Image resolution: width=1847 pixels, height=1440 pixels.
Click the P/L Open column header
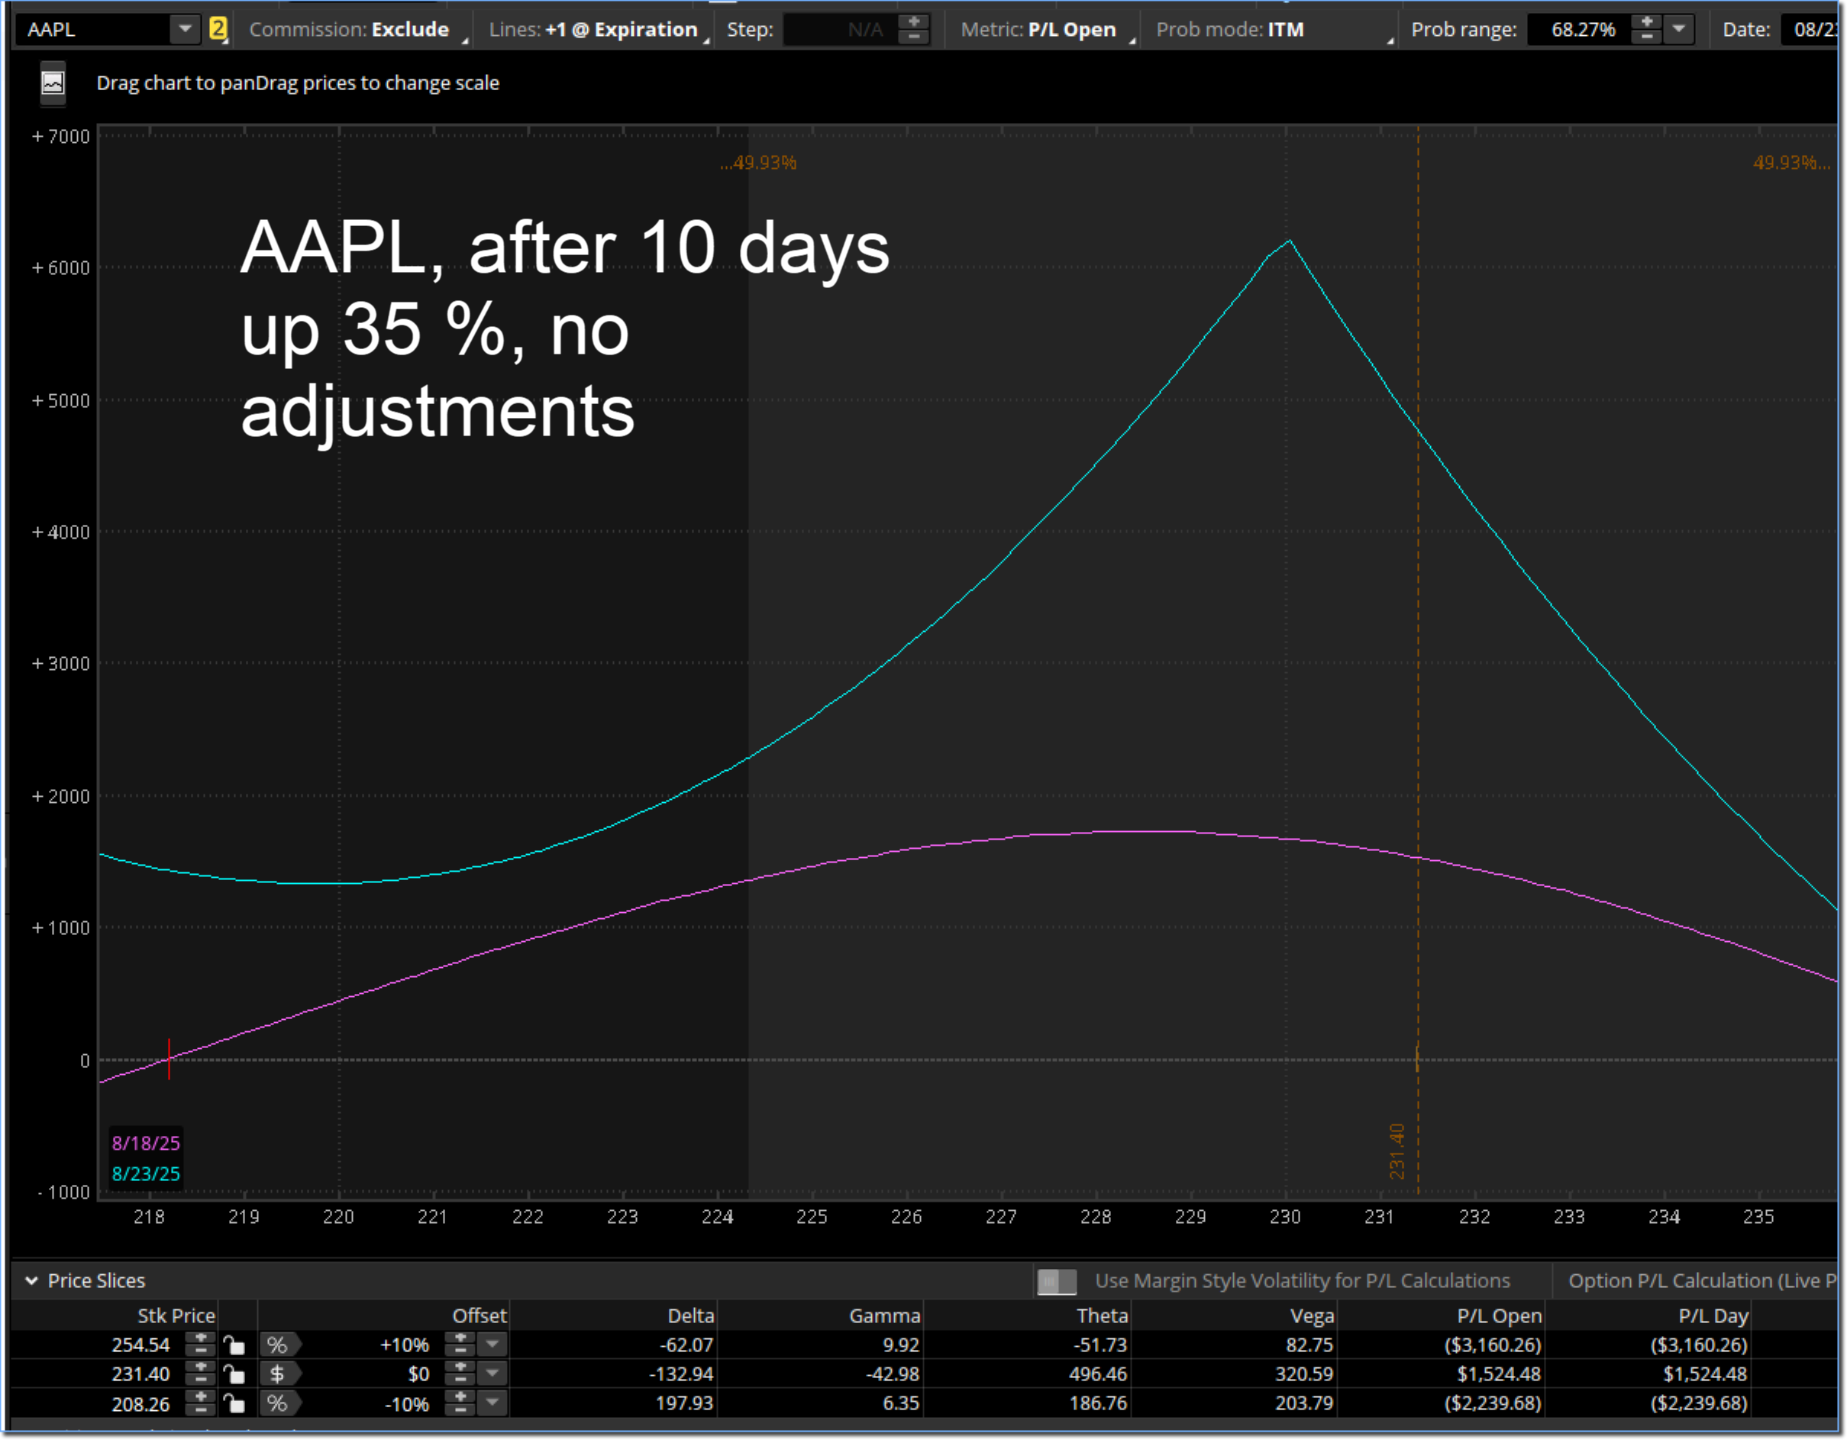1499,1316
